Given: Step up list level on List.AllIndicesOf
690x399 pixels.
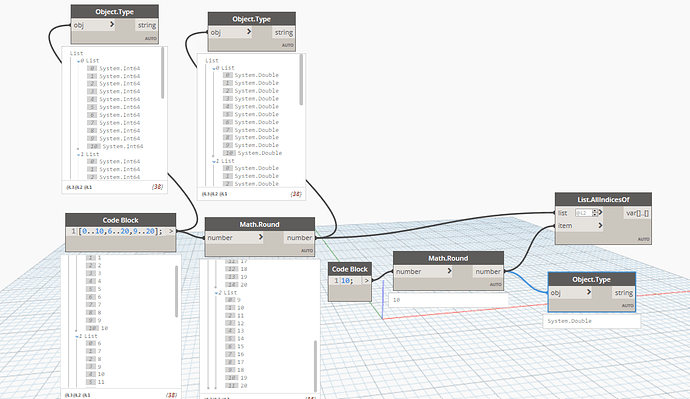Looking at the screenshot, I should tap(595, 211).
